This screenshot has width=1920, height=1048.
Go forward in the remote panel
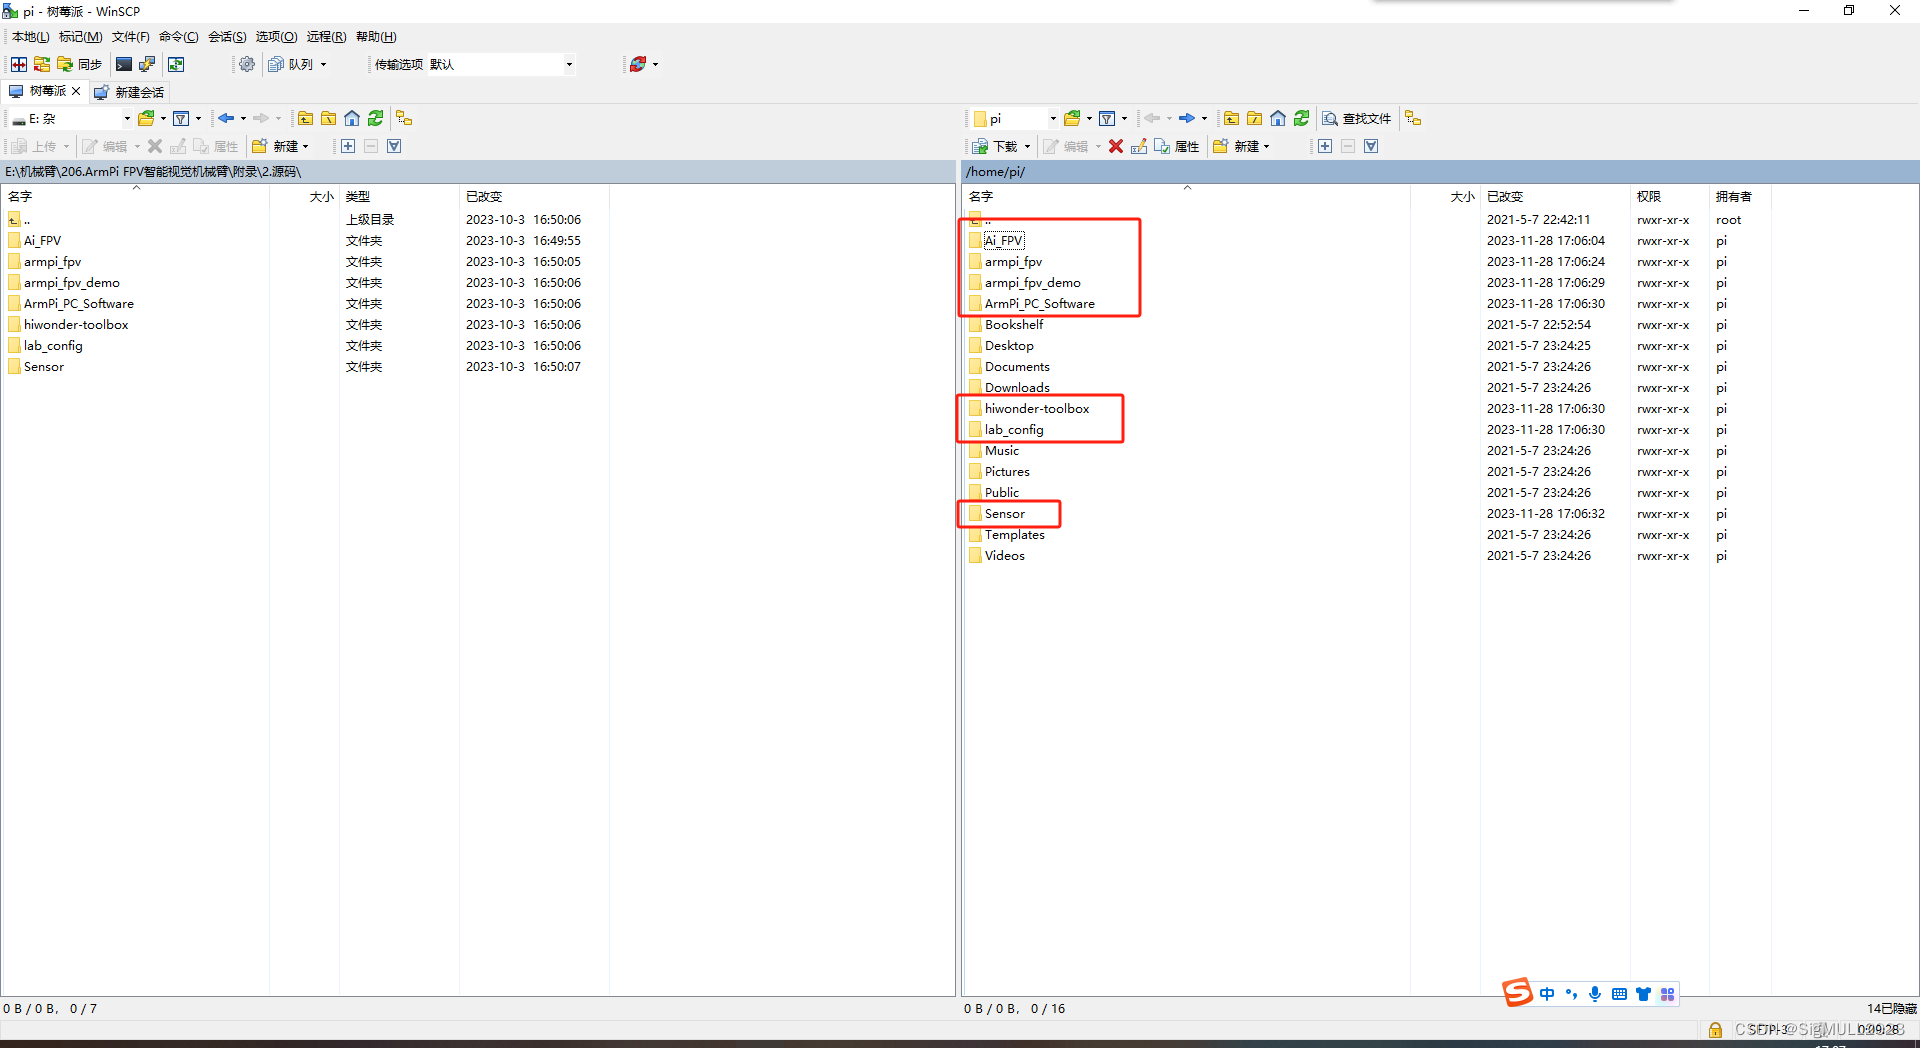pyautogui.click(x=1187, y=118)
